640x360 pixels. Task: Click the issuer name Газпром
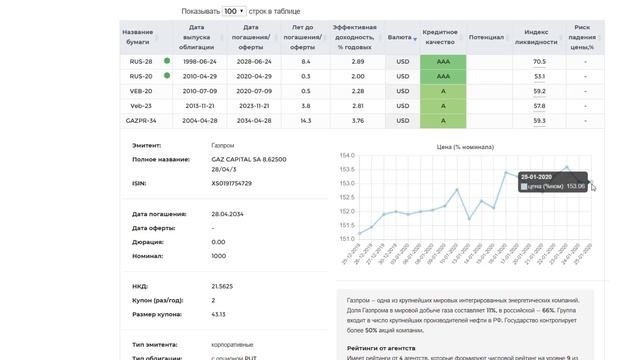[222, 145]
